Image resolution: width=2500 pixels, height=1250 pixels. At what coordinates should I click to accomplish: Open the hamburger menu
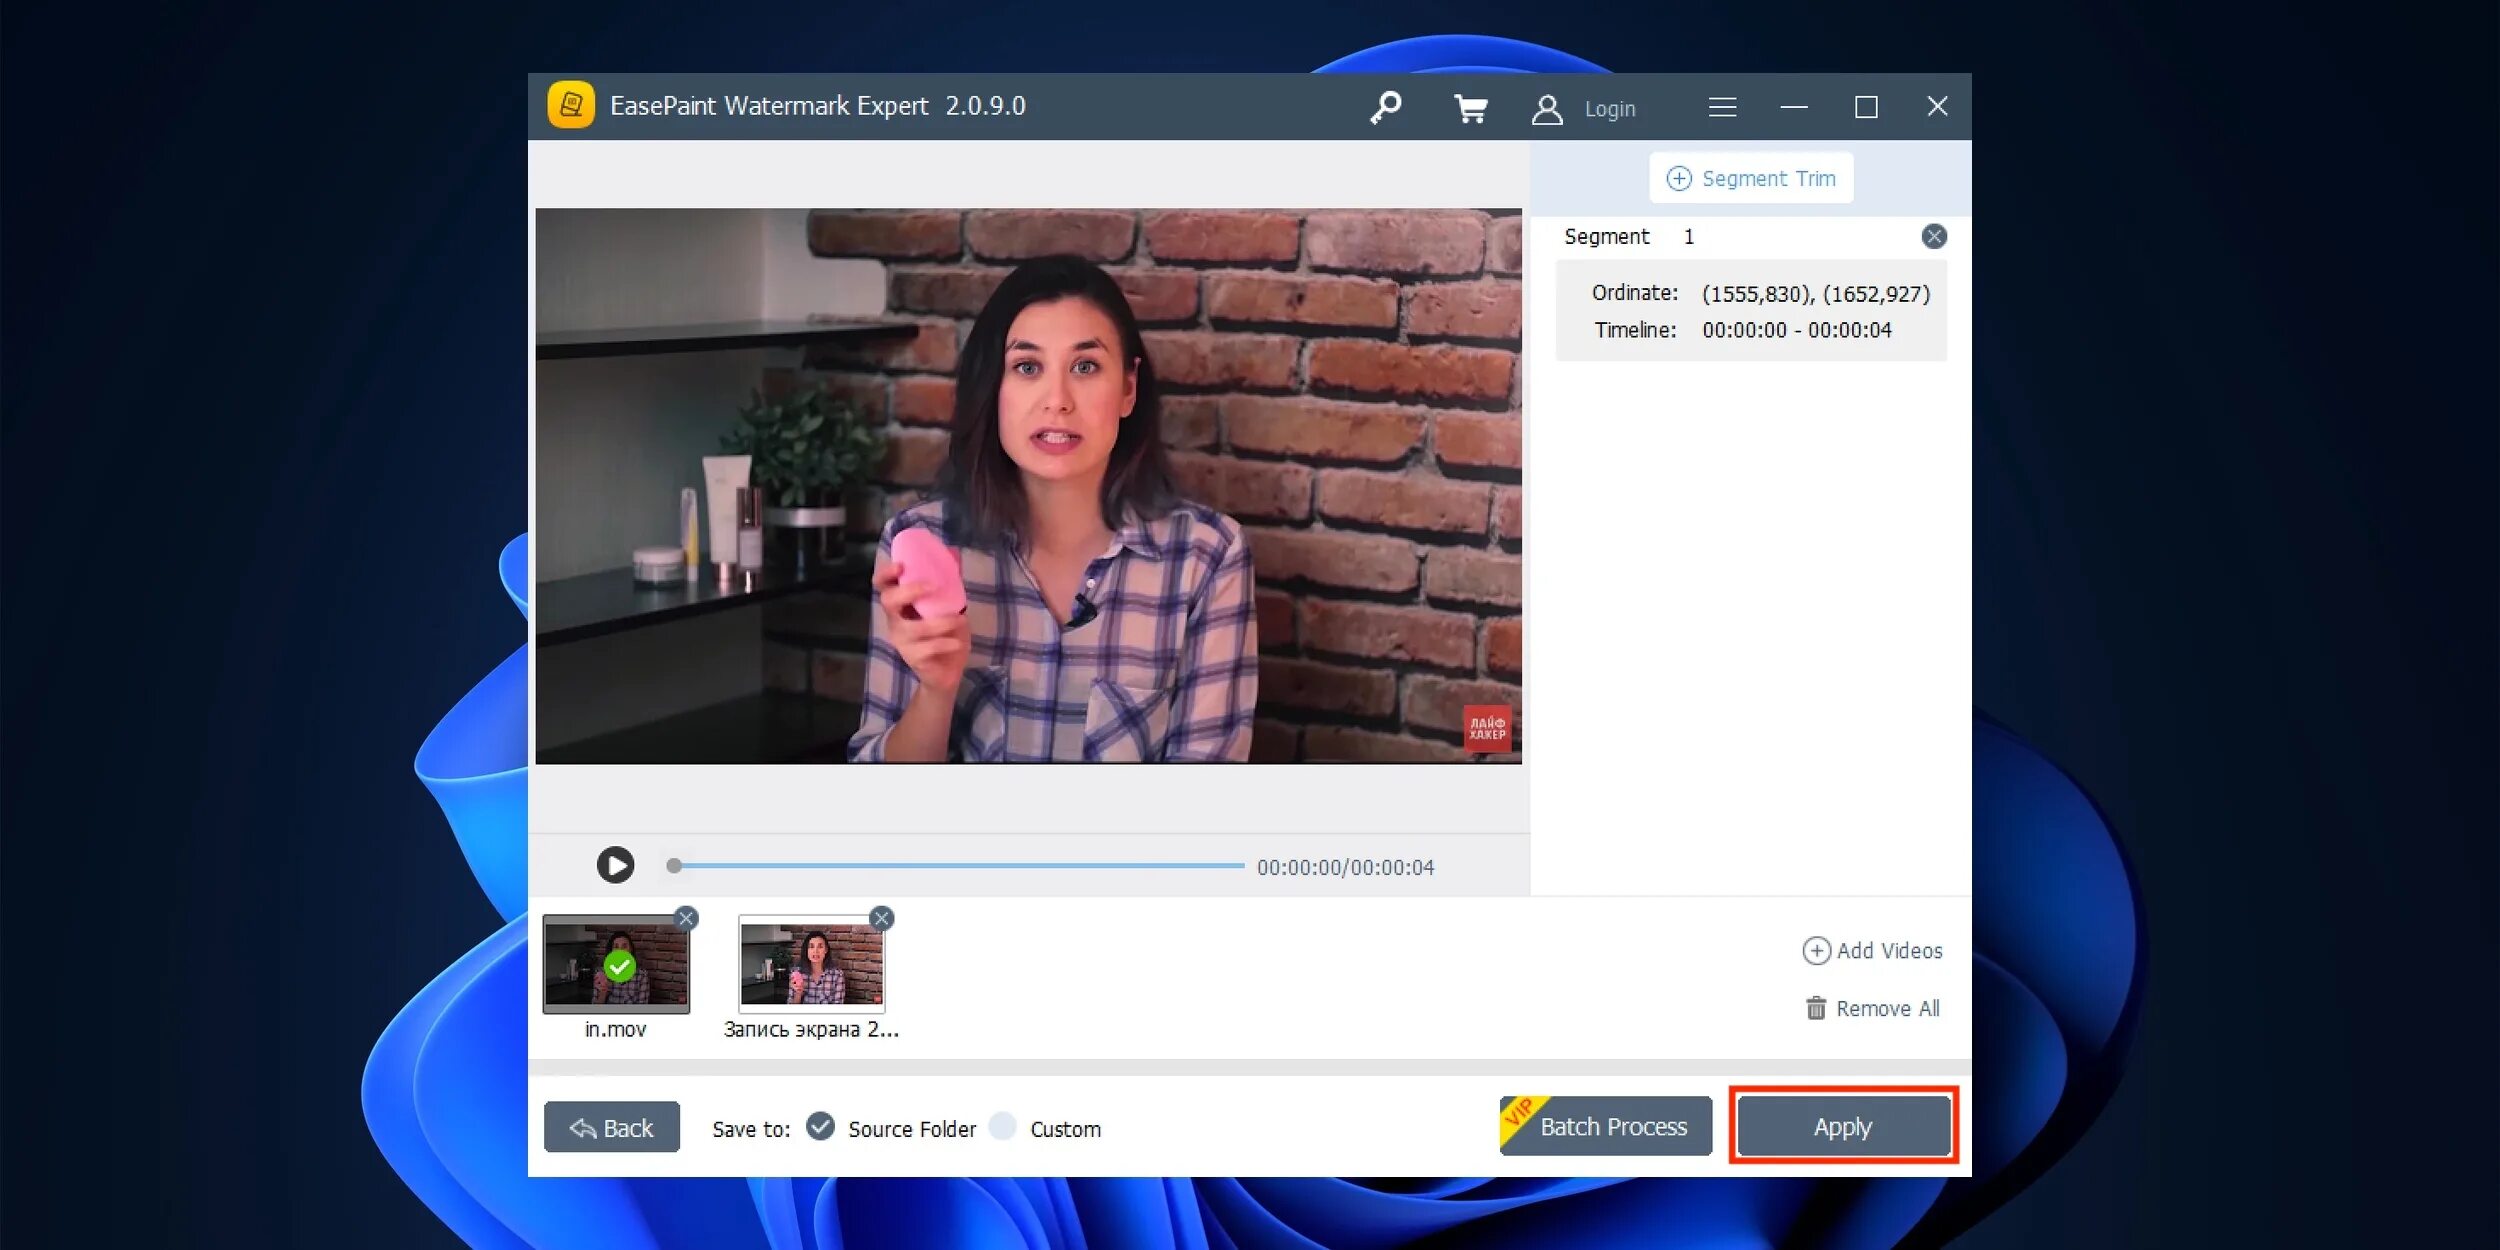[1722, 107]
